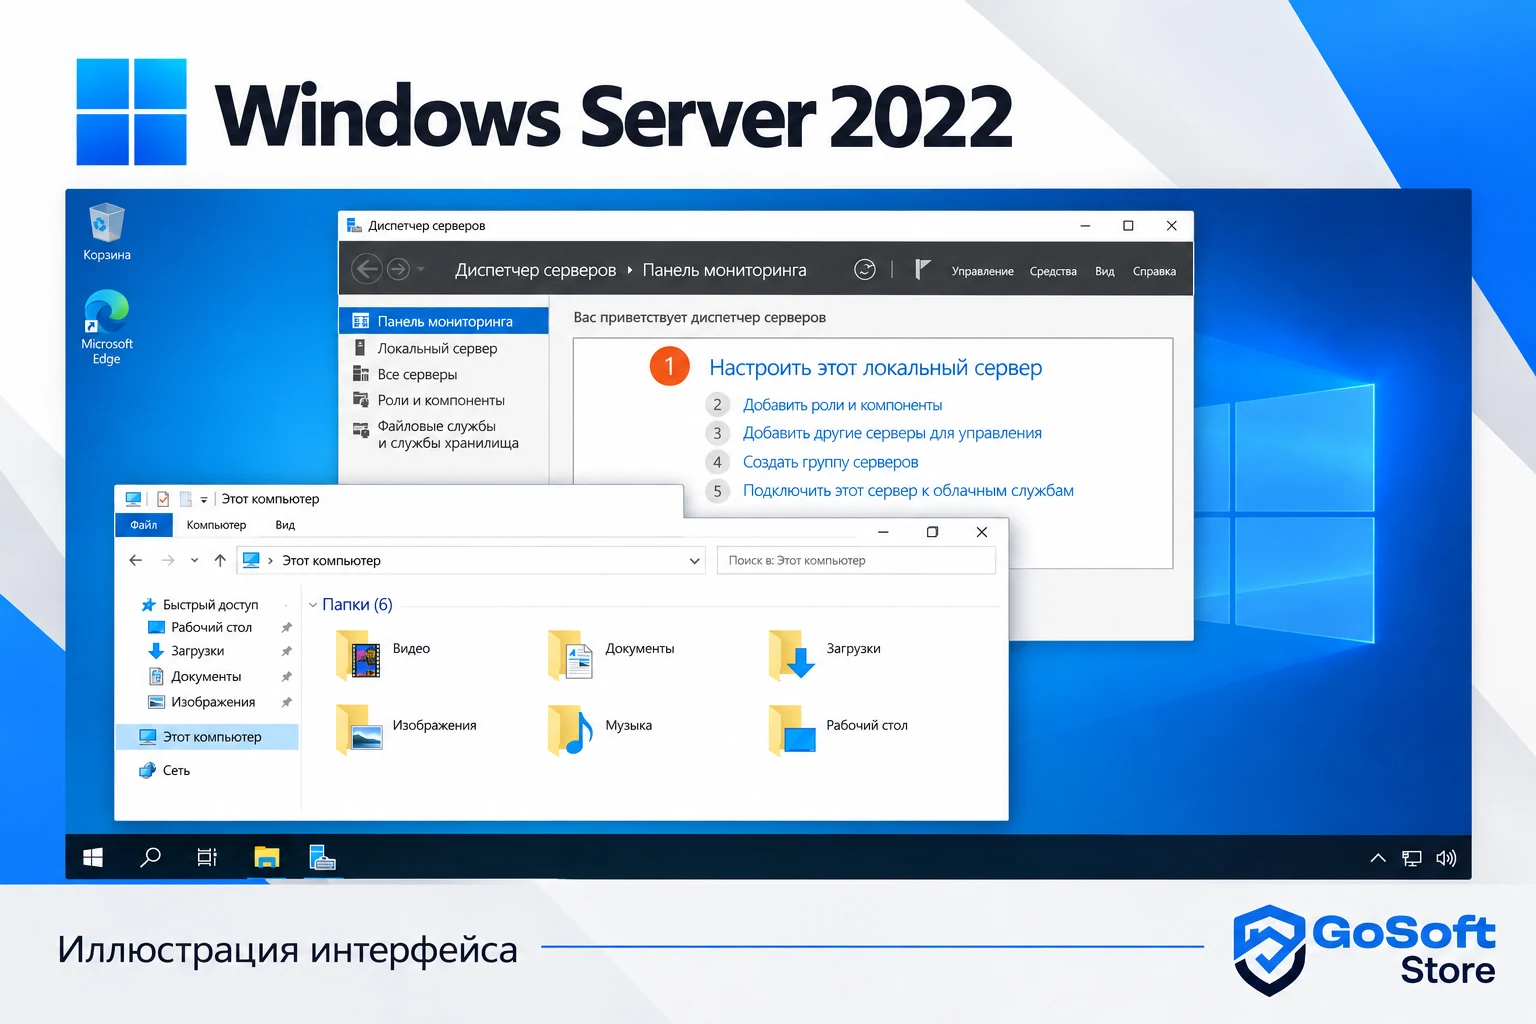Refresh the Server Manager dashboard
The width and height of the screenshot is (1536, 1024).
coord(865,269)
